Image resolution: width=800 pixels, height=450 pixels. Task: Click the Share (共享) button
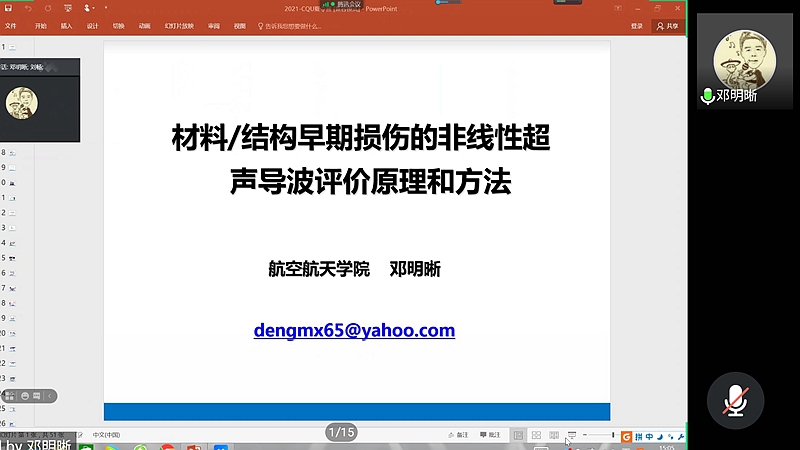[x=666, y=26]
